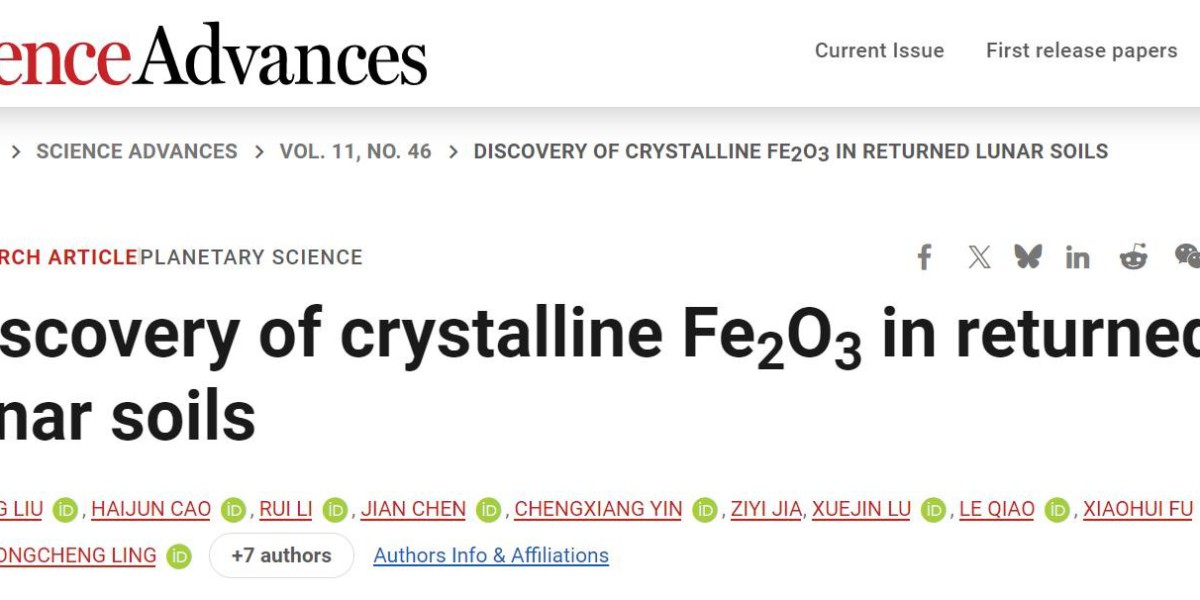Share article on Reddit
The image size is (1200, 600).
click(x=1133, y=257)
